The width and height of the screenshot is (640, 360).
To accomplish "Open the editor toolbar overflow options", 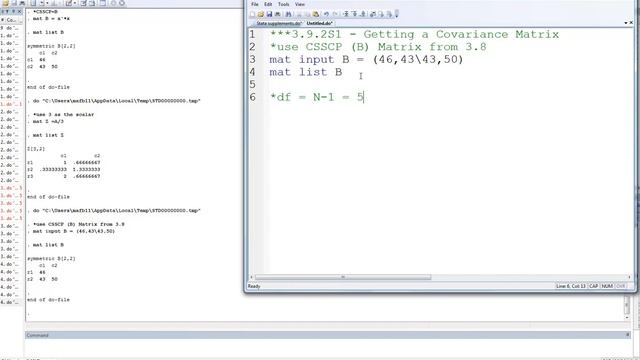I will pos(396,14).
